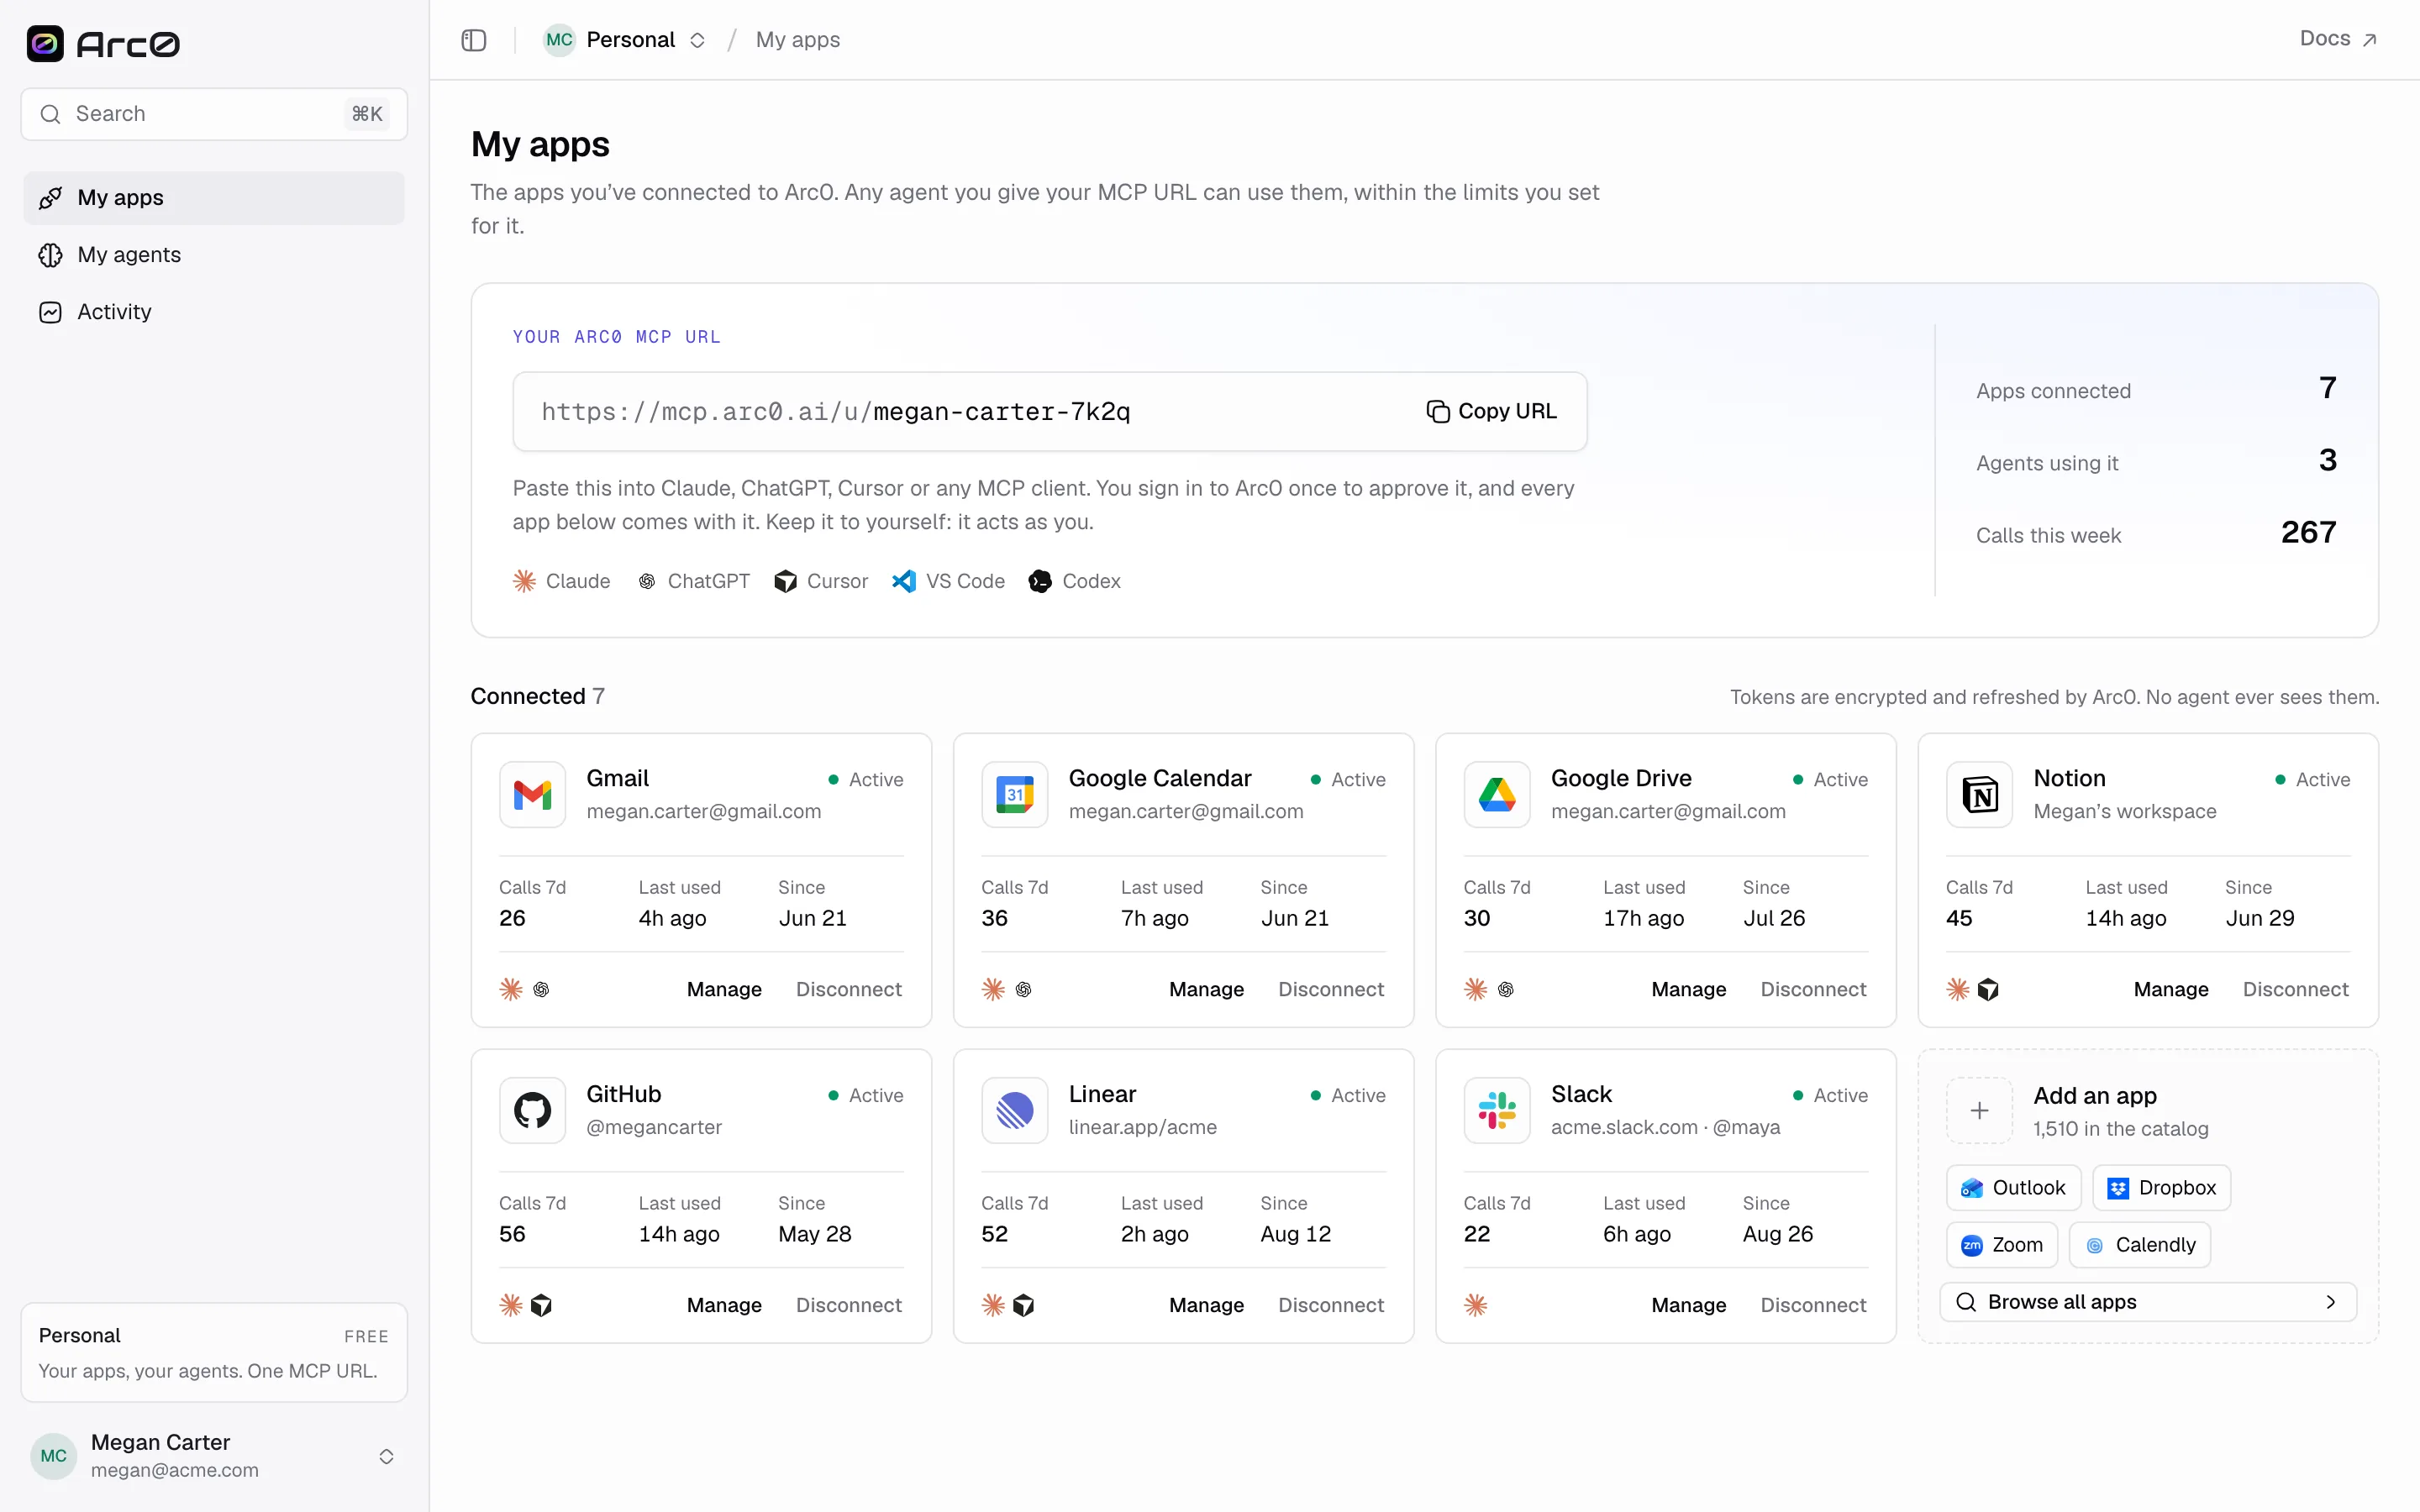Click the ArcO logo icon
The width and height of the screenshot is (2420, 1512).
pos(45,43)
